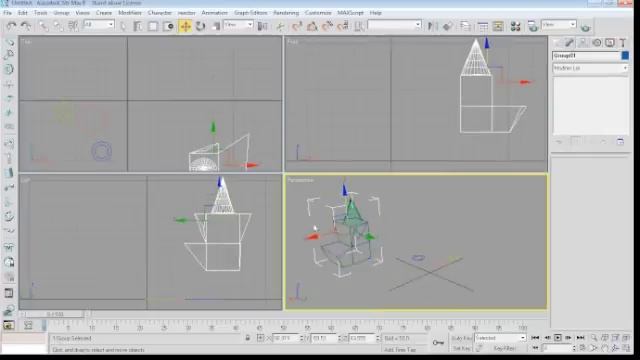Toggle the Selection Lock padlock
640x360 pixels.
(x=247, y=338)
